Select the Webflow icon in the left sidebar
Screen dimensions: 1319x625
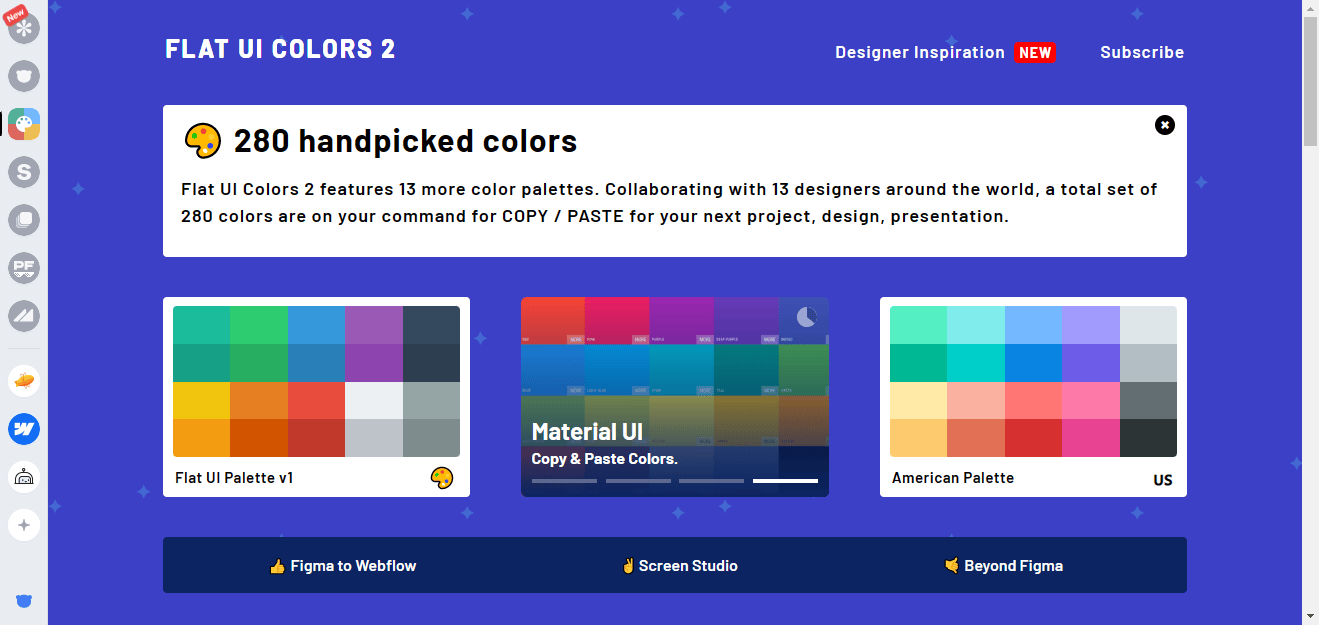pos(22,429)
